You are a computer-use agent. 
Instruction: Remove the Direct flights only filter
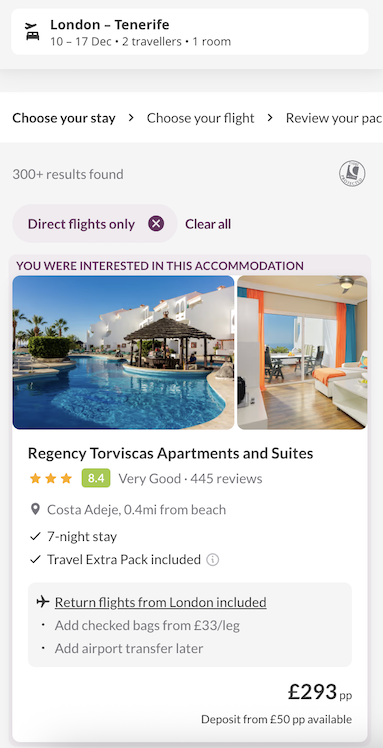coord(156,223)
